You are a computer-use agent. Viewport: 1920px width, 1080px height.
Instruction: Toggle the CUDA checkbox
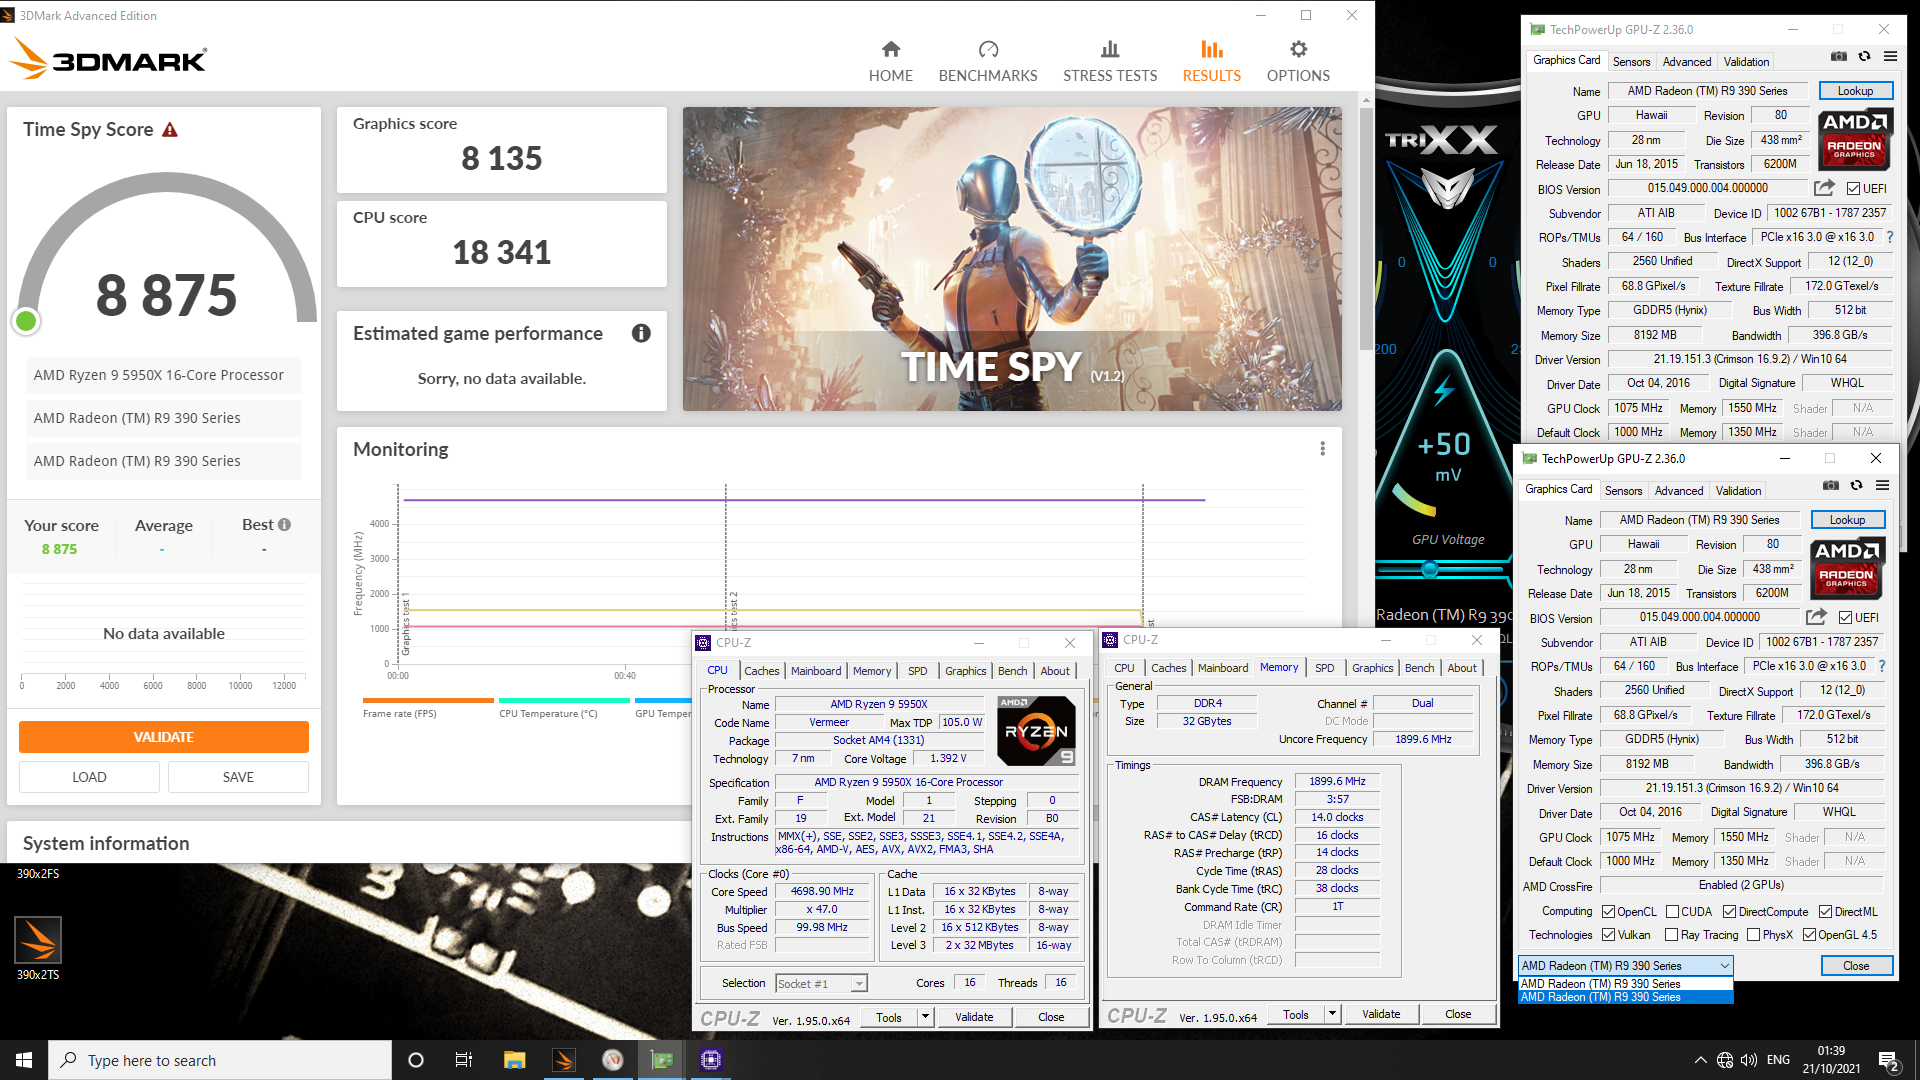point(1672,912)
